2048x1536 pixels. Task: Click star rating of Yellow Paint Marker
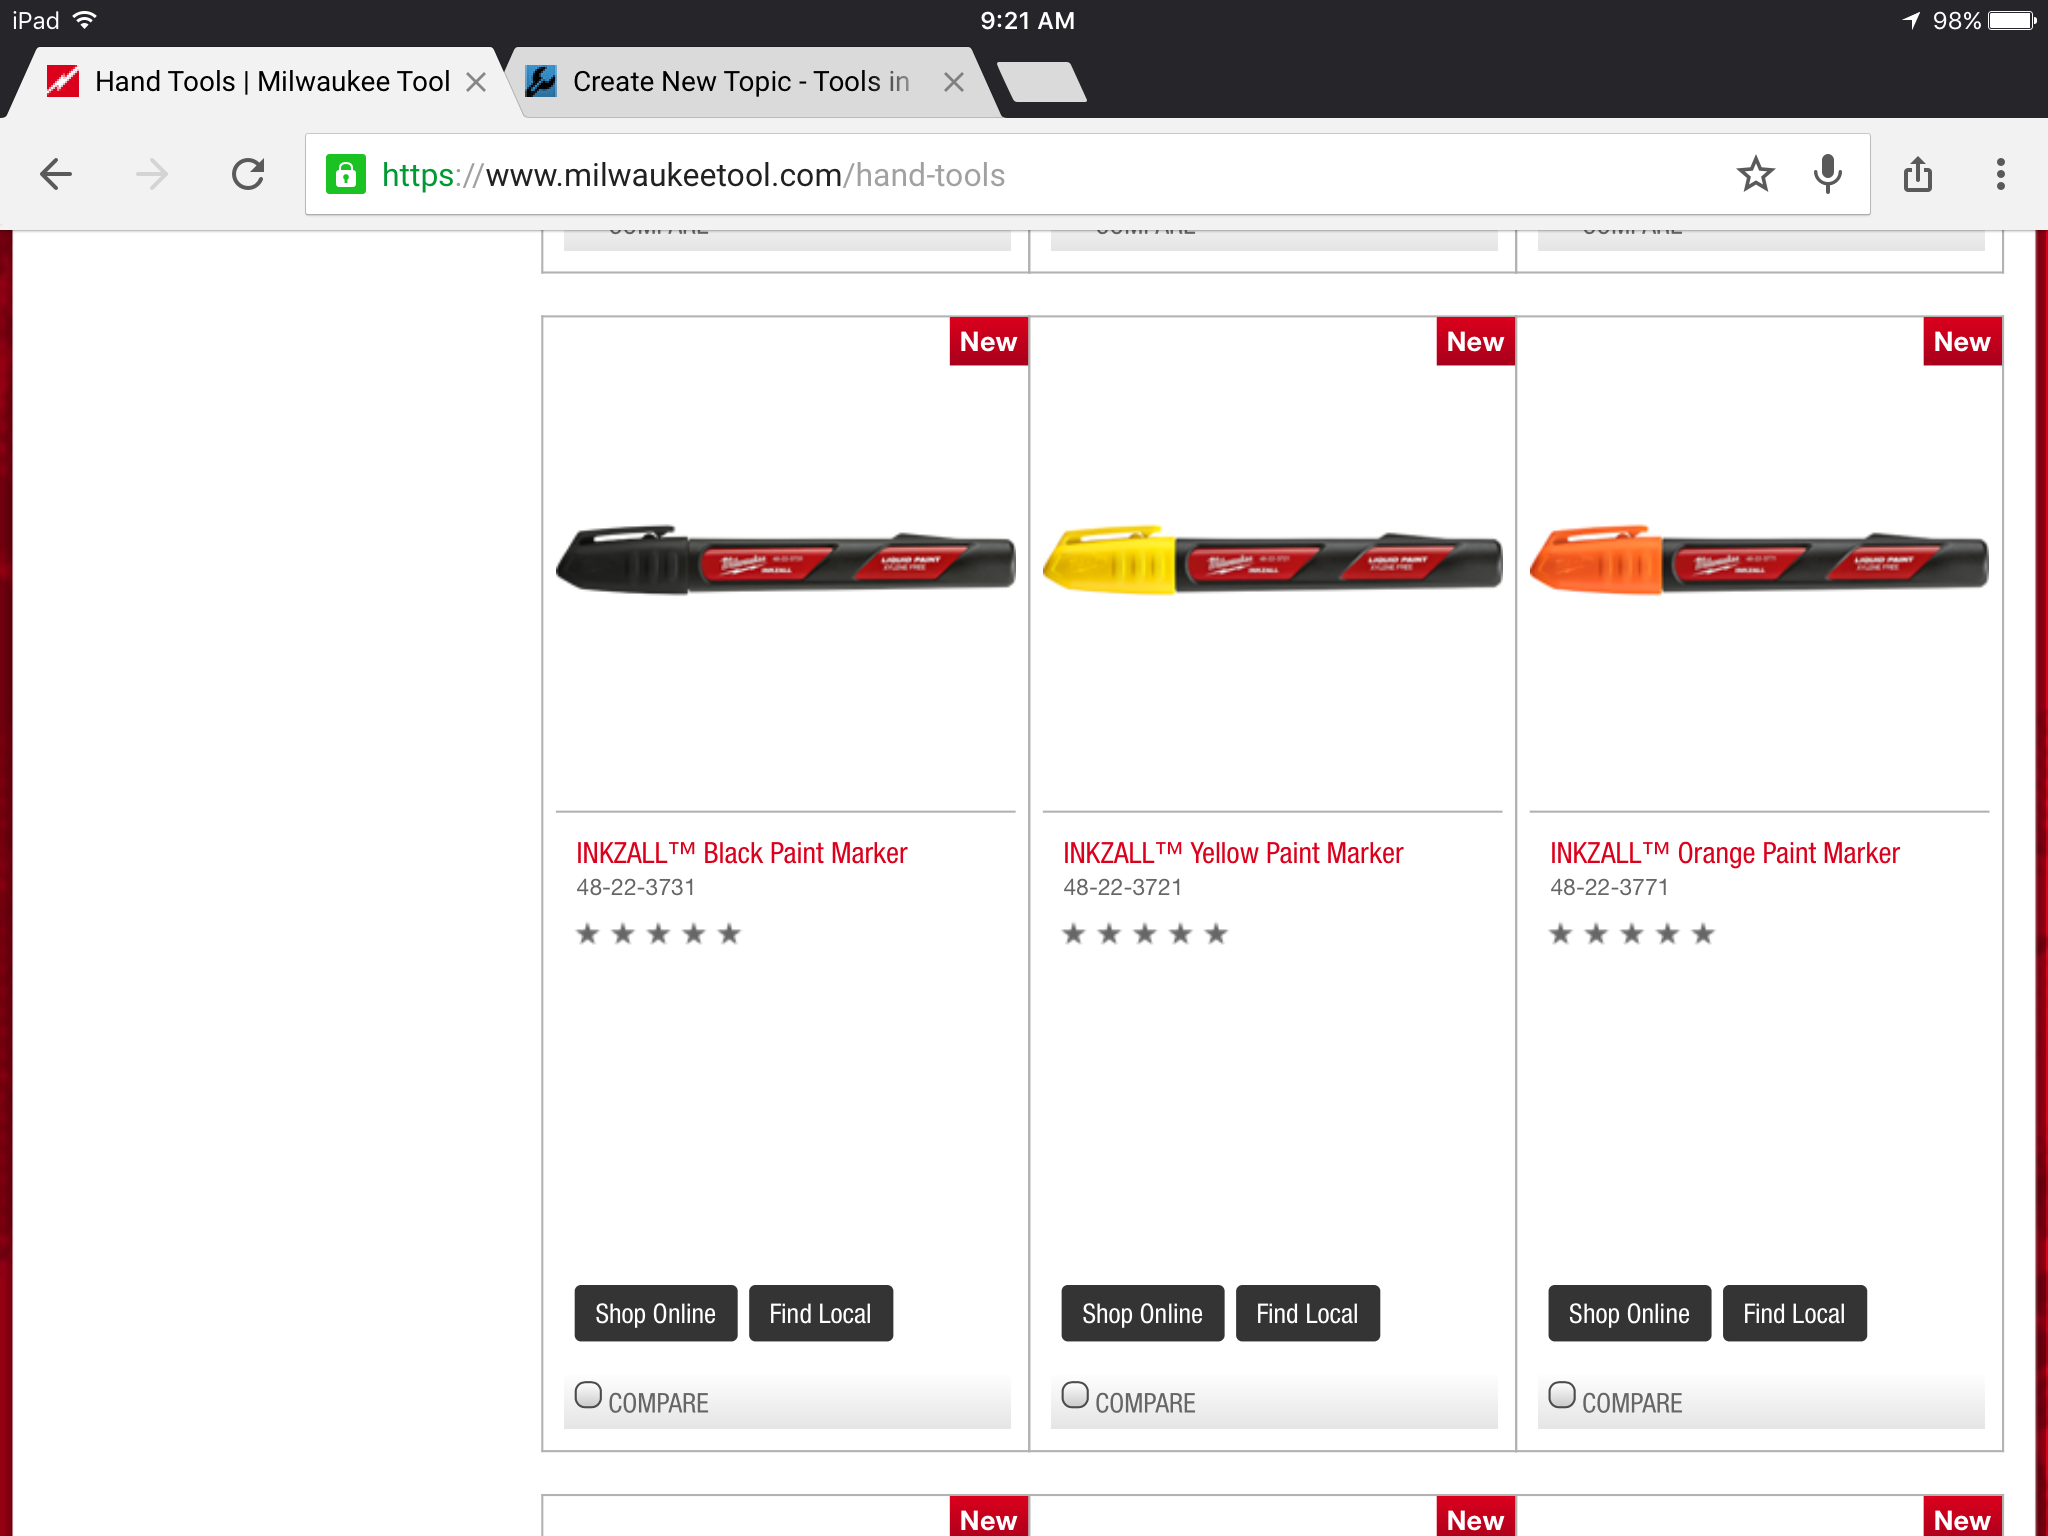coord(1145,934)
